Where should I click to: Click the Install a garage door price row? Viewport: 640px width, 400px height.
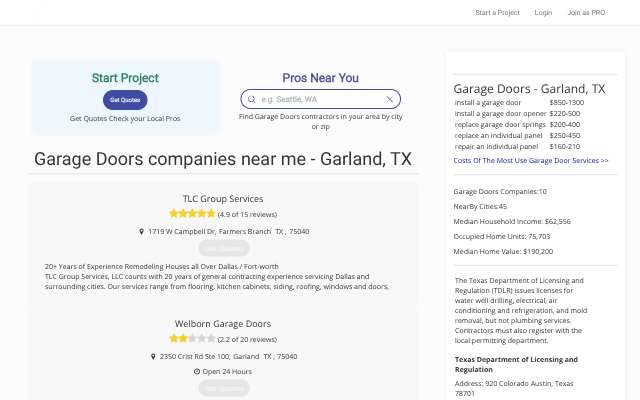[519, 102]
